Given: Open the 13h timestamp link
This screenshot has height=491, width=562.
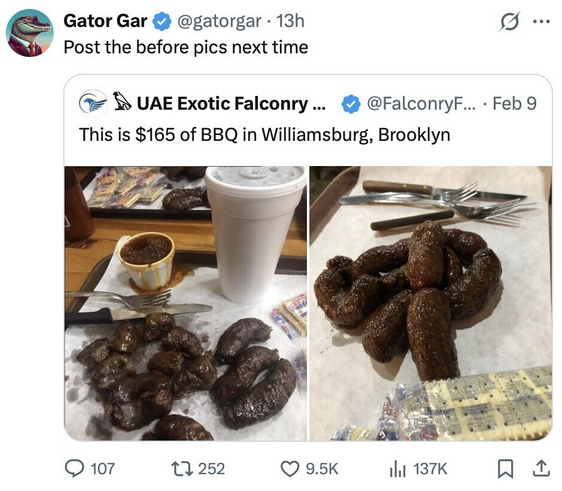Looking at the screenshot, I should click(290, 21).
